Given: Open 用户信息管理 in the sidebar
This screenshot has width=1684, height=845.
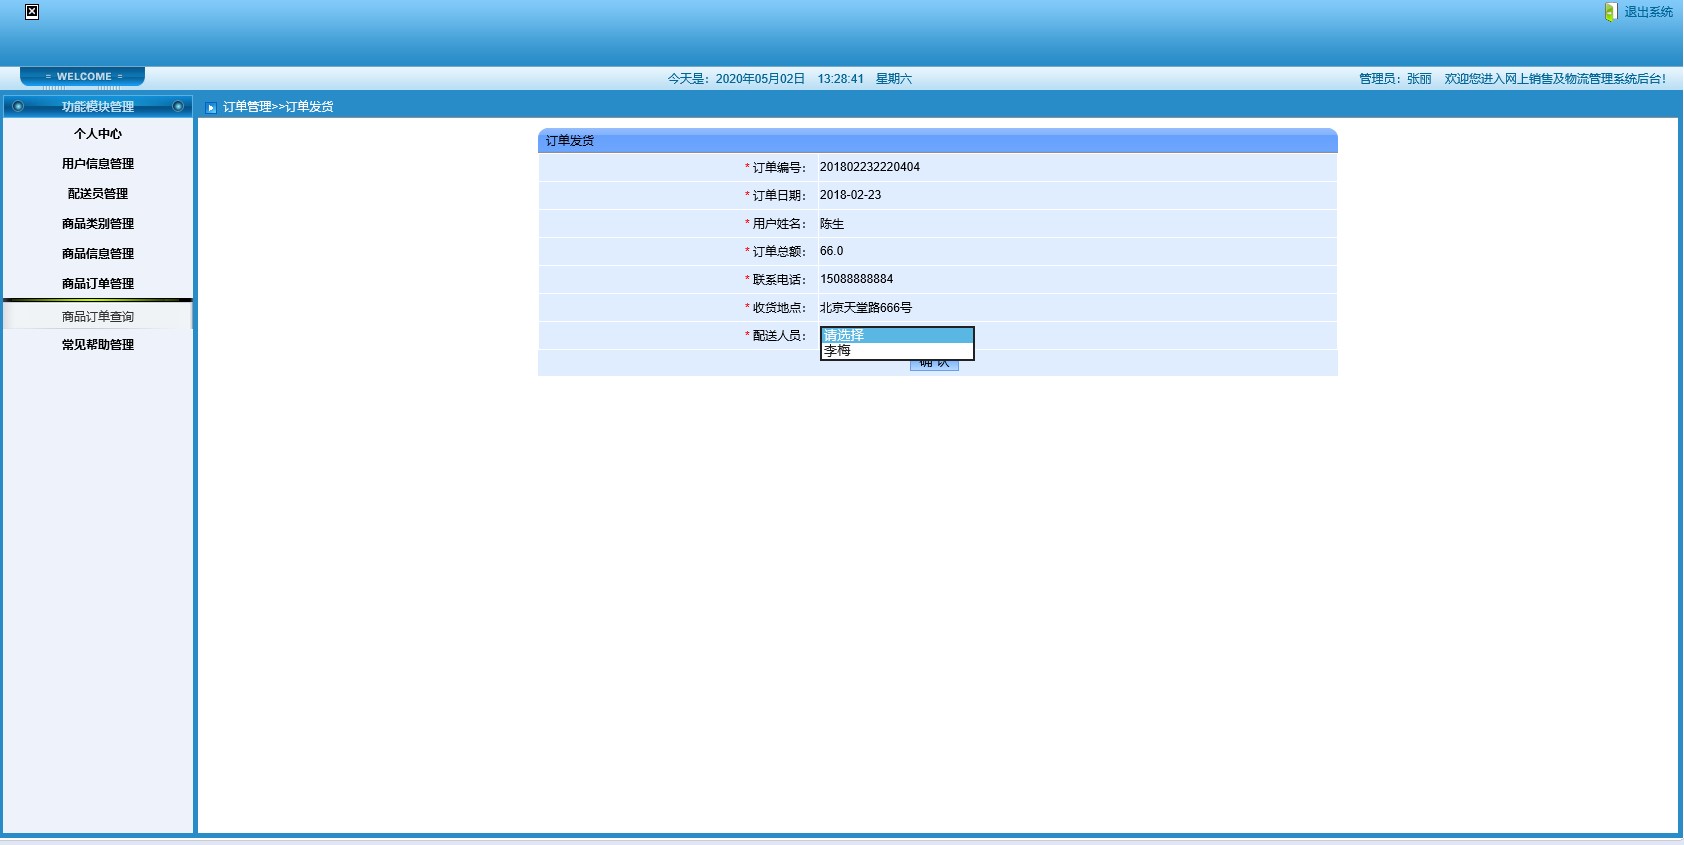Looking at the screenshot, I should click(98, 164).
